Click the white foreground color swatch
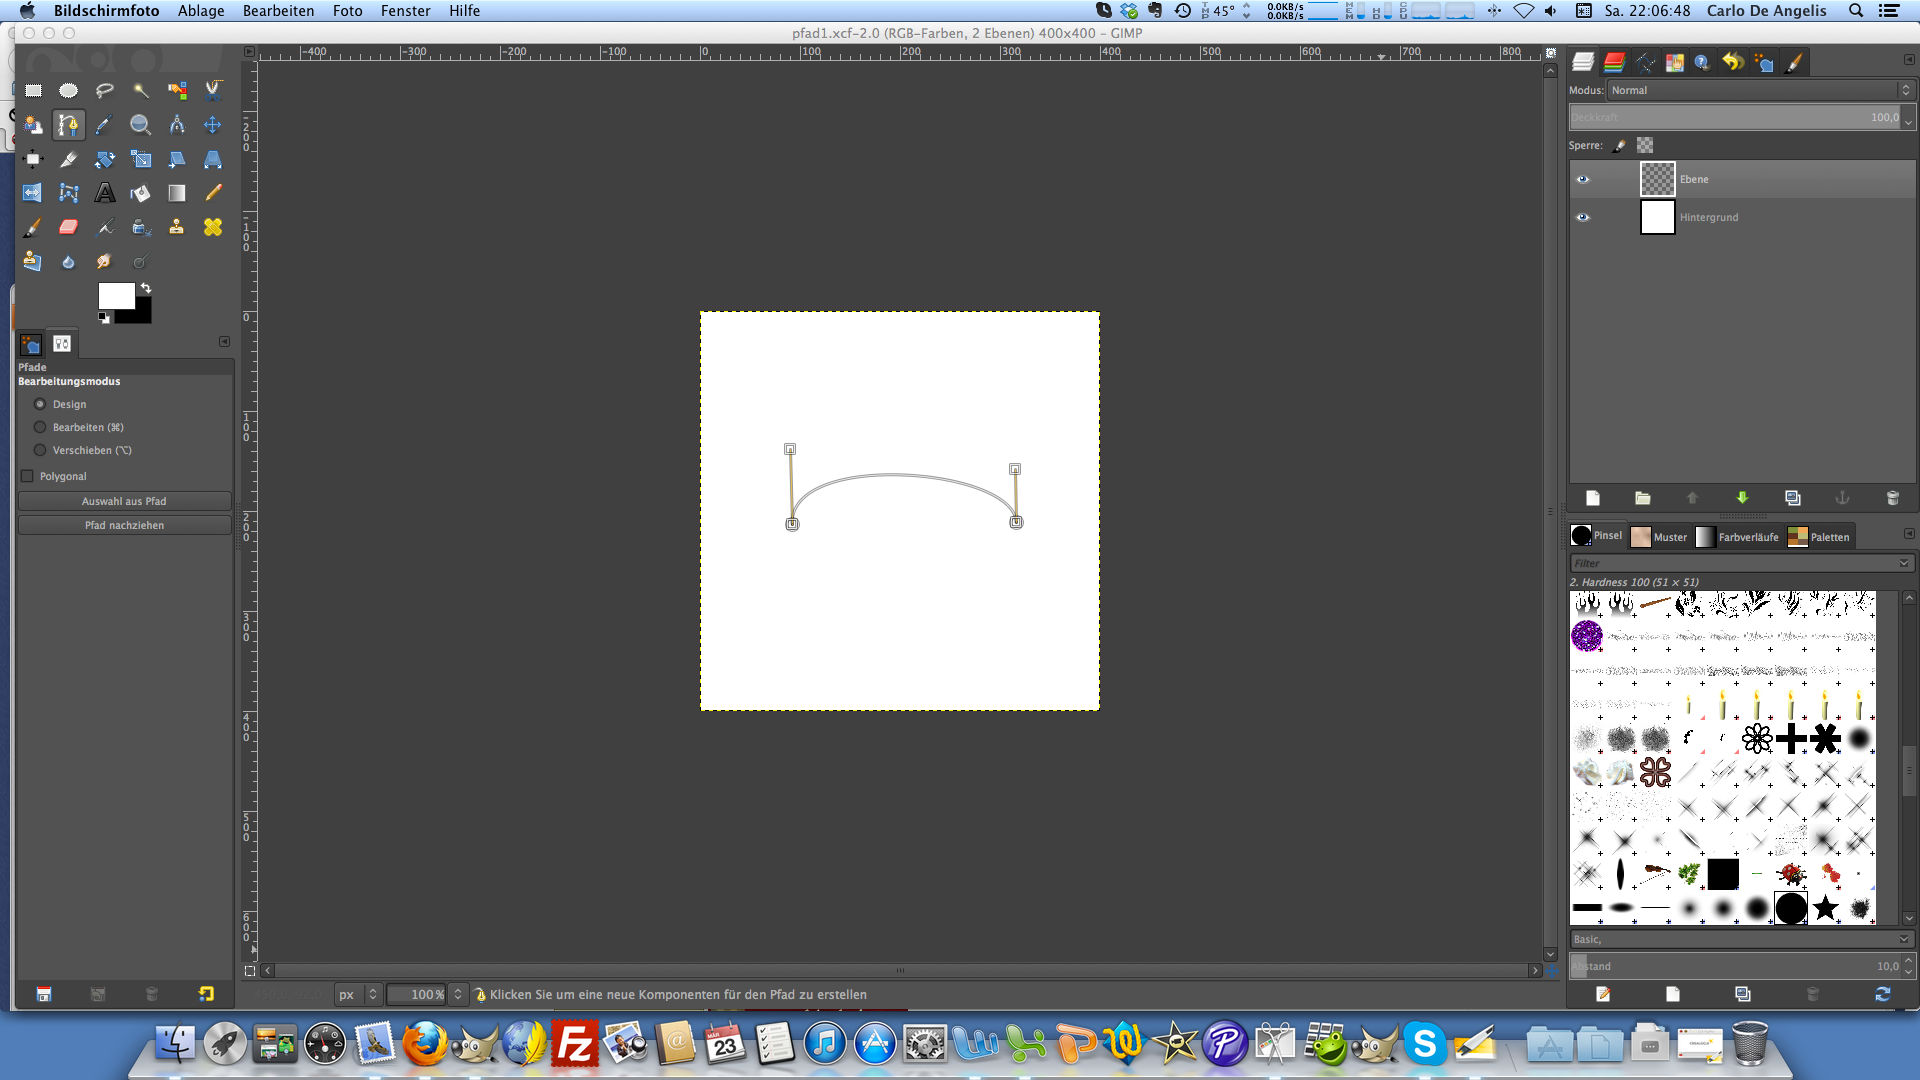The width and height of the screenshot is (1920, 1080). (114, 295)
